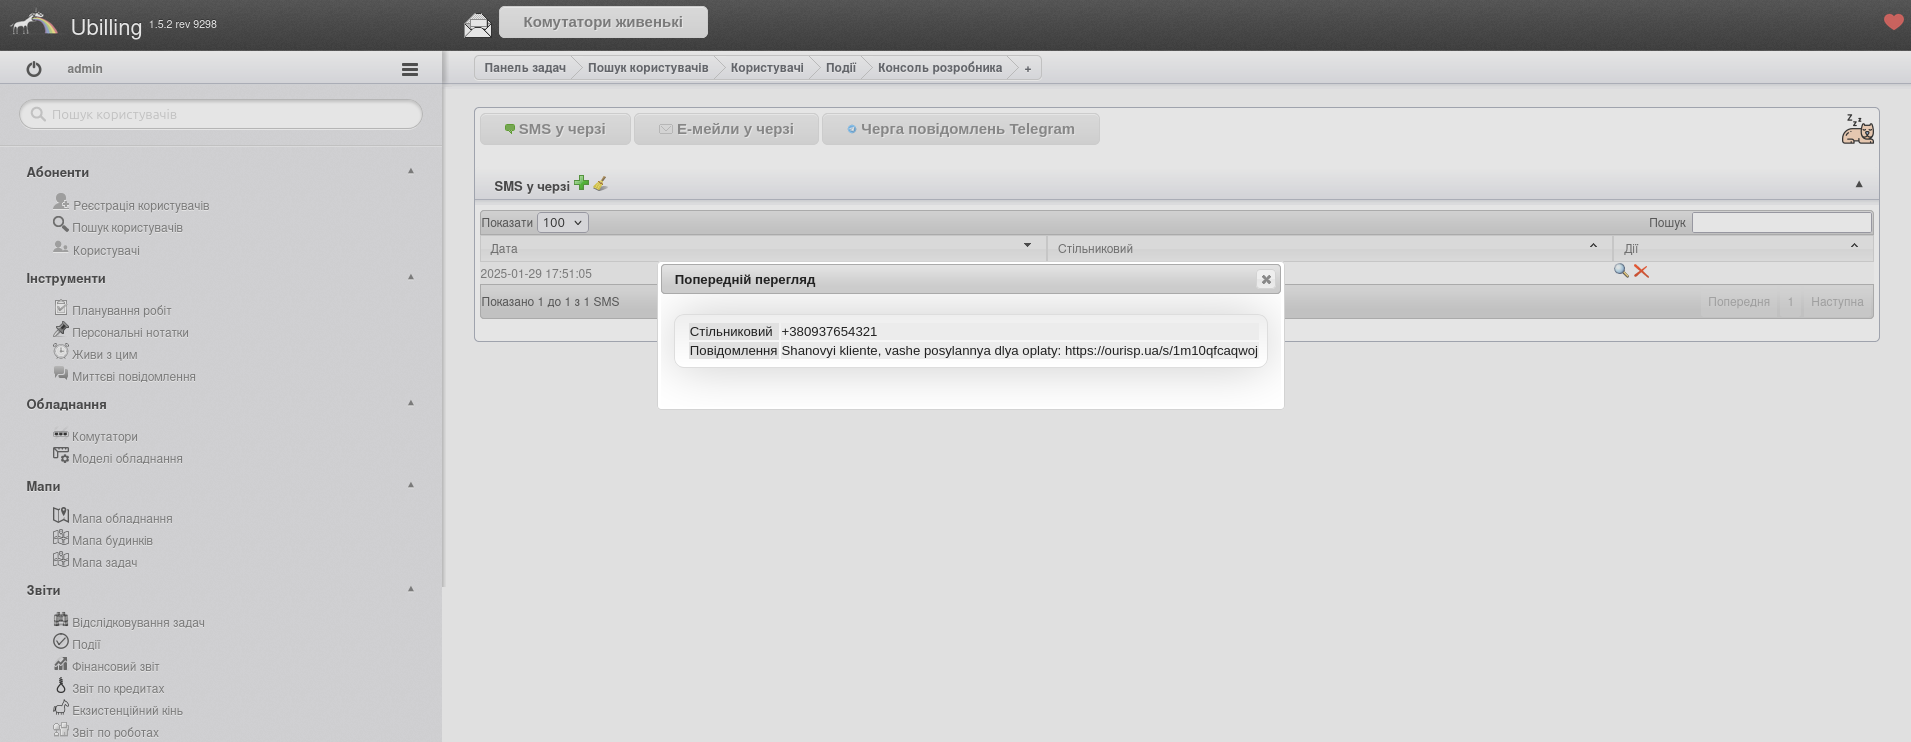
Task: Click the Комутатори живенькі button
Action: coord(603,22)
